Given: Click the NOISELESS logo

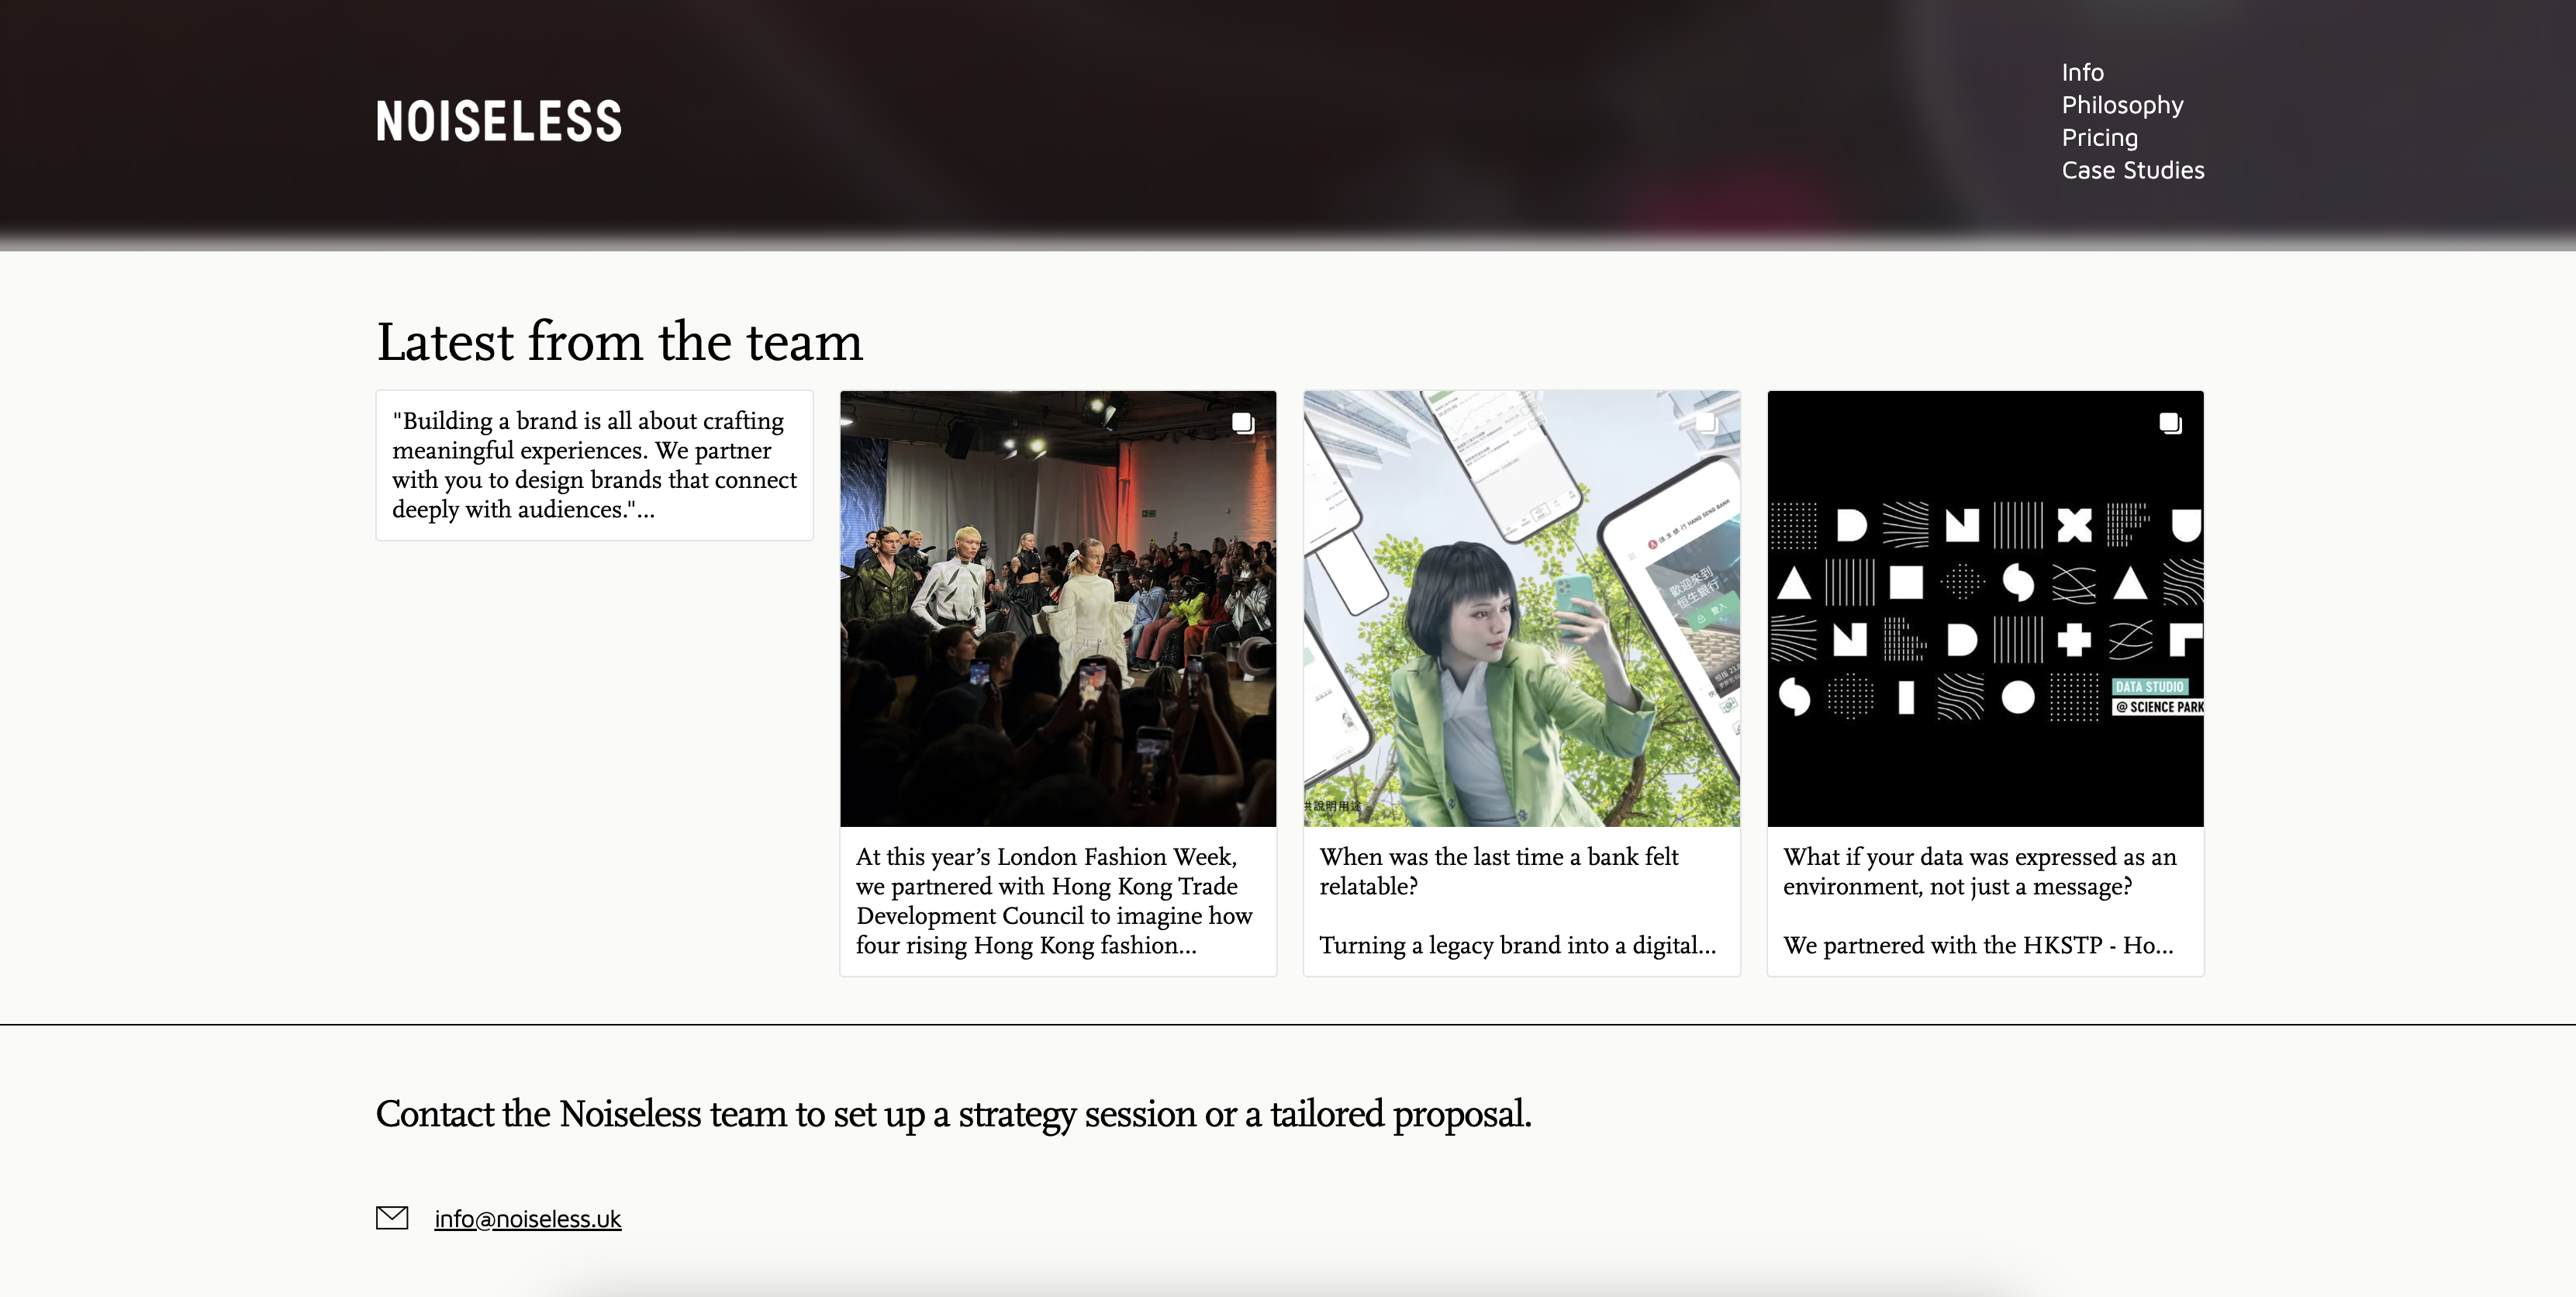Looking at the screenshot, I should (x=498, y=121).
